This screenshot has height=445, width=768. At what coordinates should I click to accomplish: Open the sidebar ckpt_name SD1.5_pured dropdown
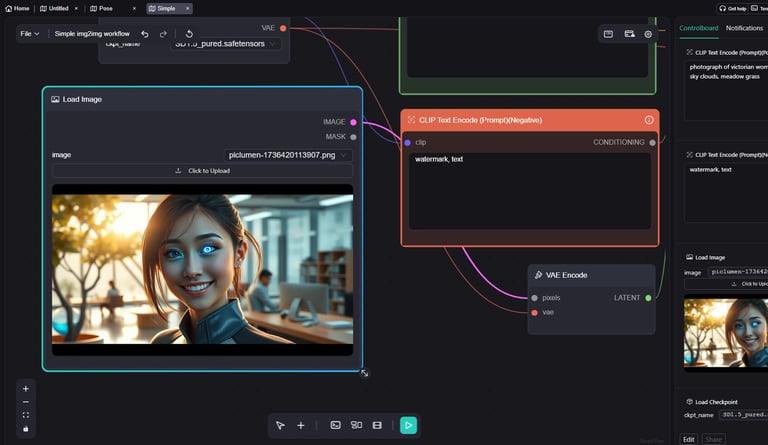tap(744, 415)
